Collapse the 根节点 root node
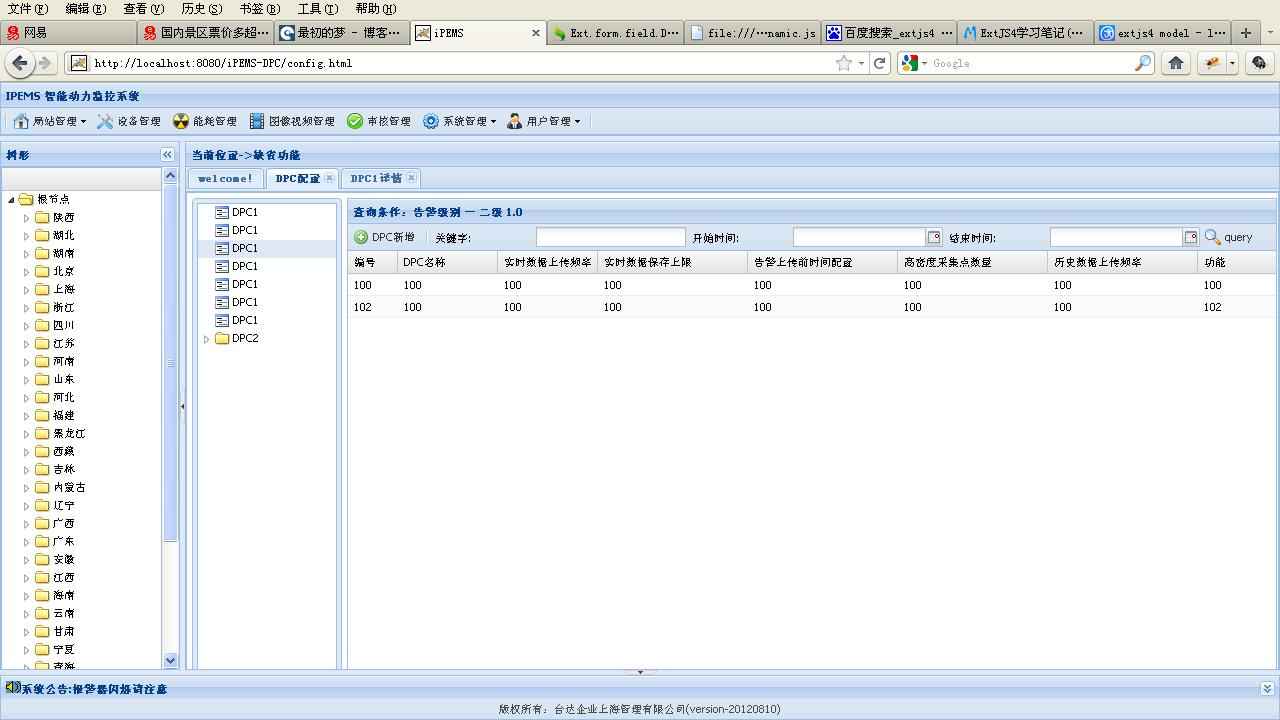 [11, 199]
